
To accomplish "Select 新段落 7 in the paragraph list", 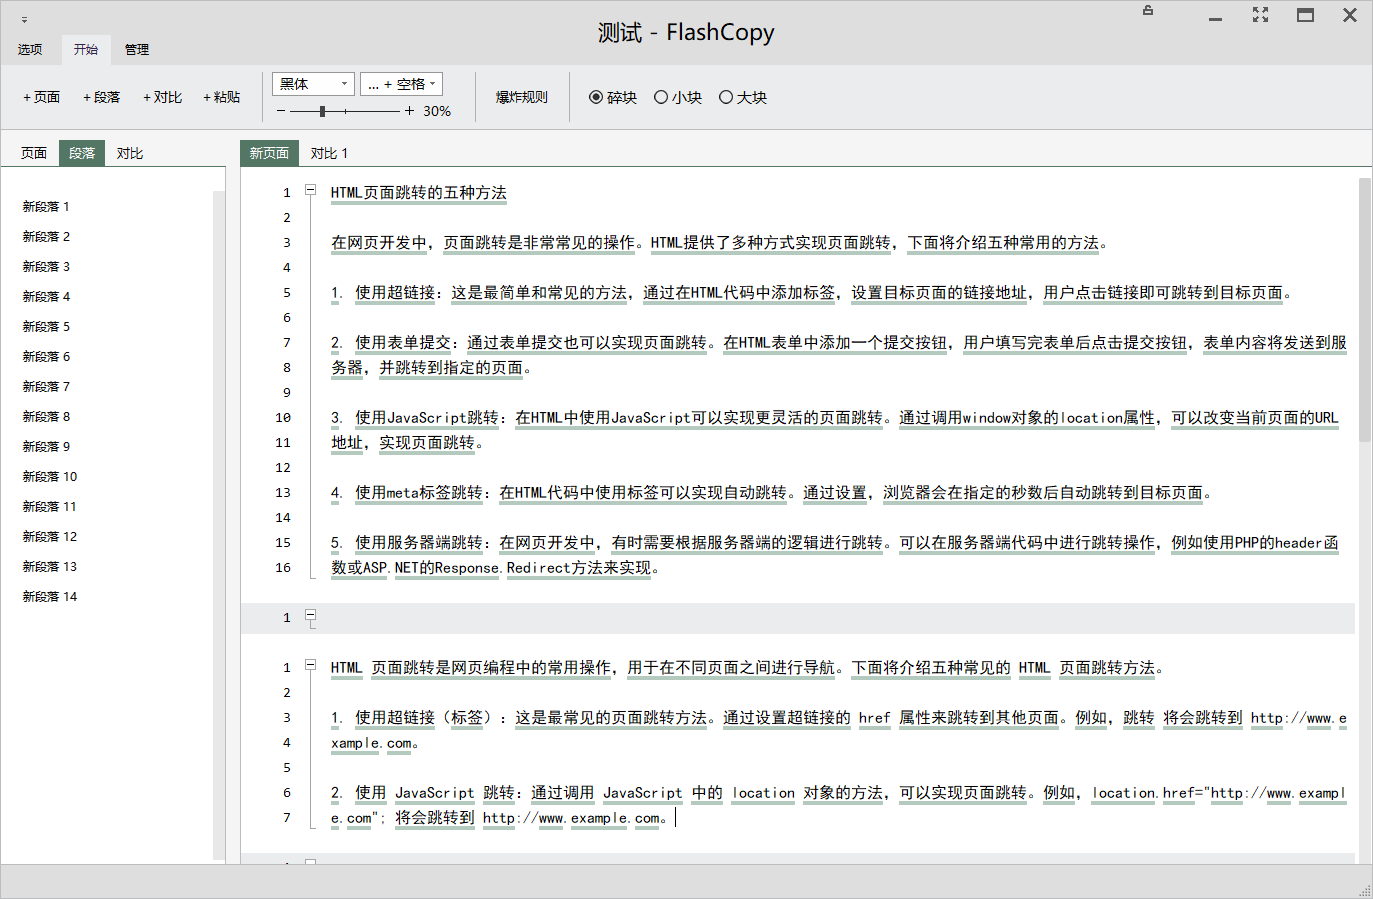I will pos(46,386).
